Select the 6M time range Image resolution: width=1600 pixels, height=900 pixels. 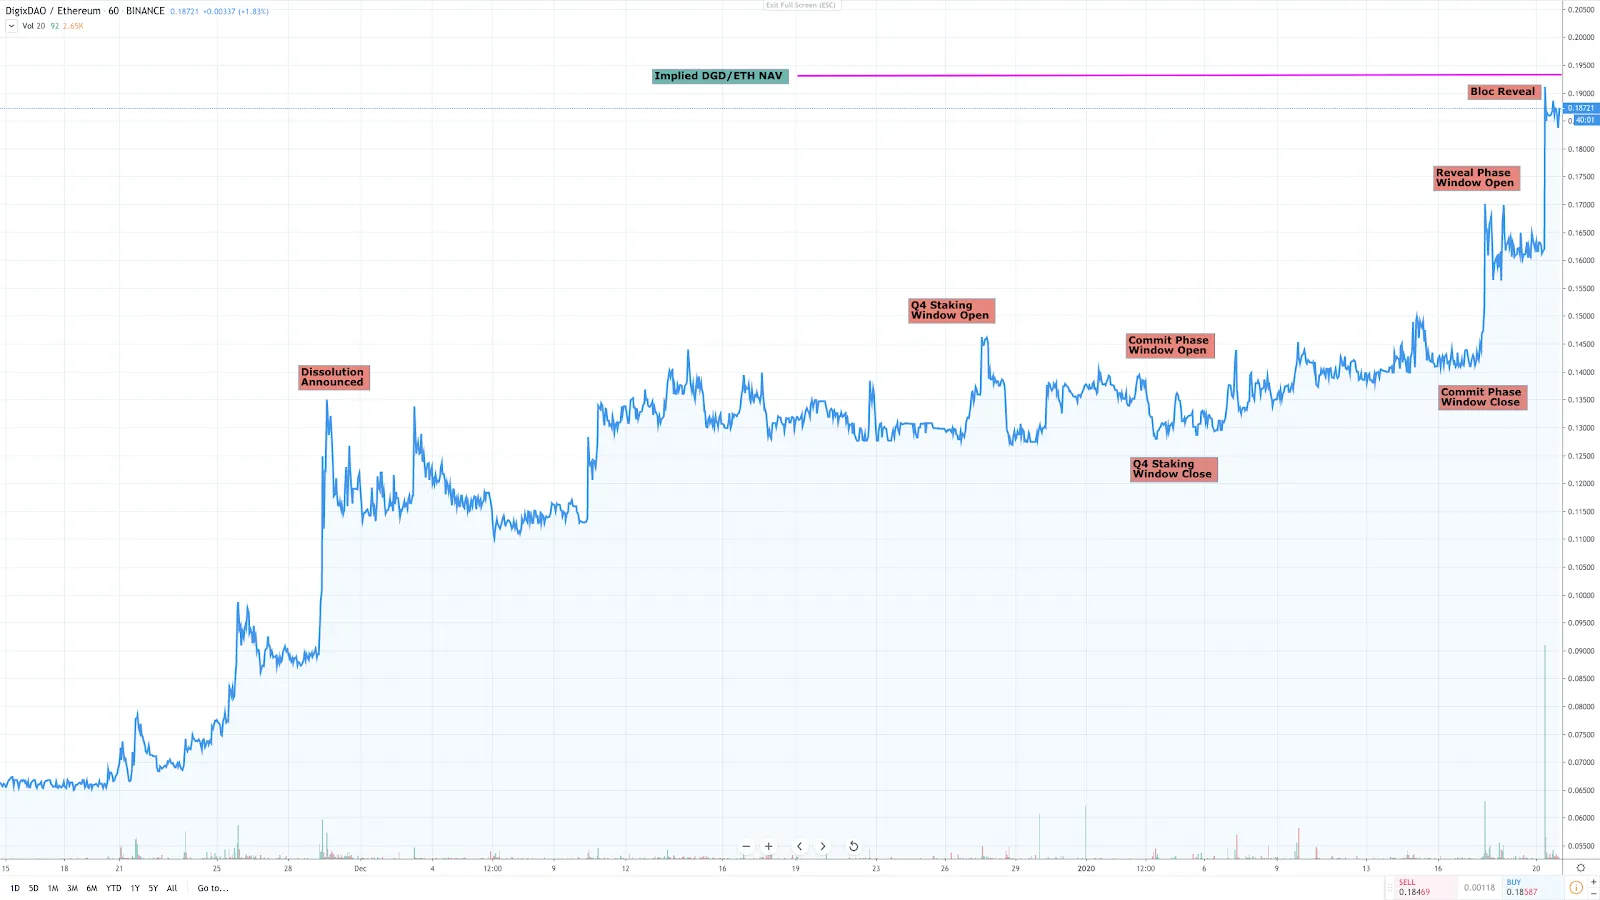point(92,888)
